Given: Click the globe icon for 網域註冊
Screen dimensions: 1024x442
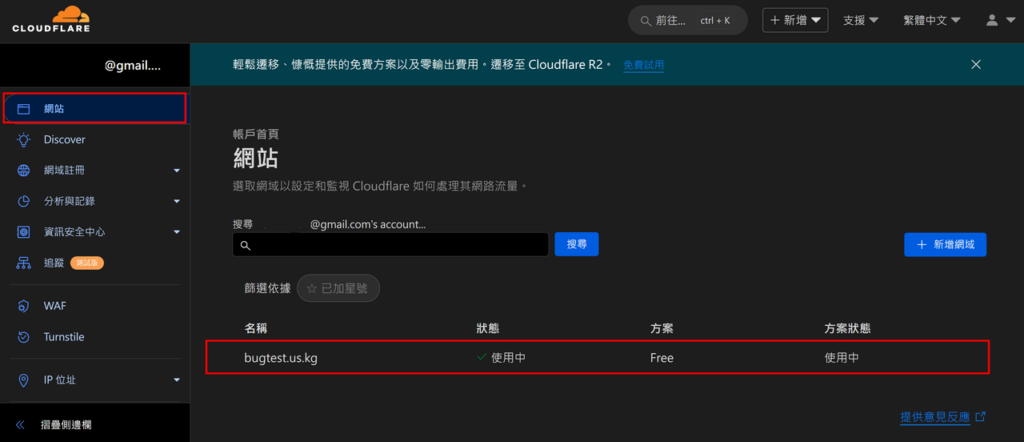Looking at the screenshot, I should click(x=24, y=171).
